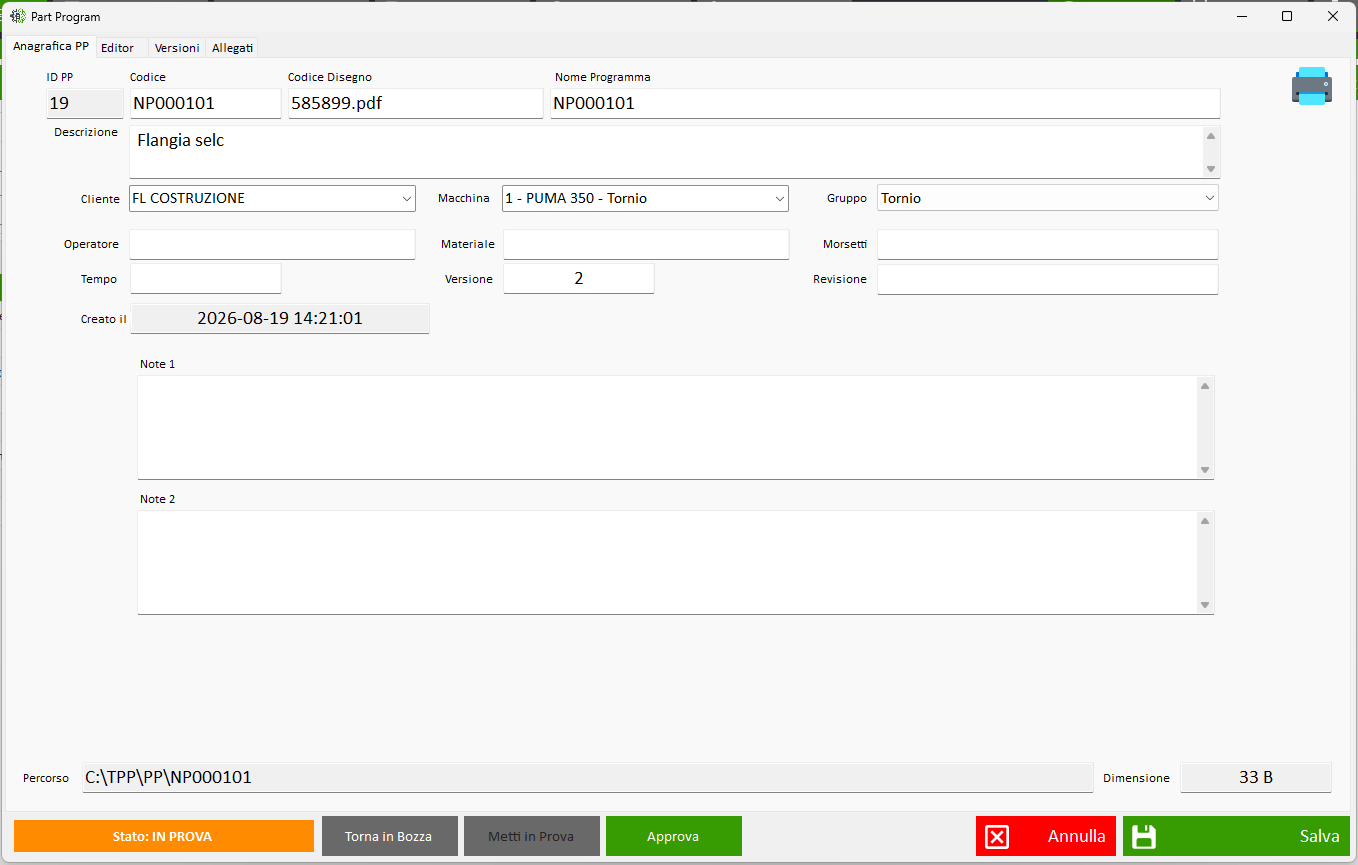The height and width of the screenshot is (865, 1358).
Task: Click the Operatore input field
Action: click(x=272, y=244)
